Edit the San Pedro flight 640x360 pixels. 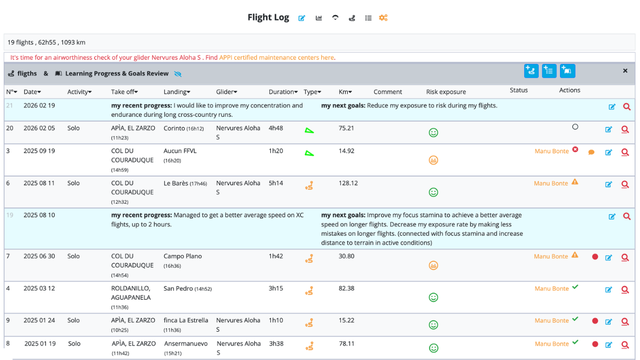coord(608,290)
